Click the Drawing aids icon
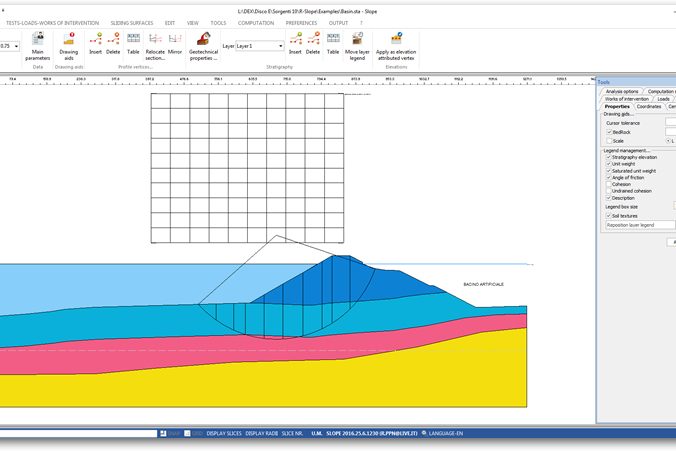 coord(68,45)
